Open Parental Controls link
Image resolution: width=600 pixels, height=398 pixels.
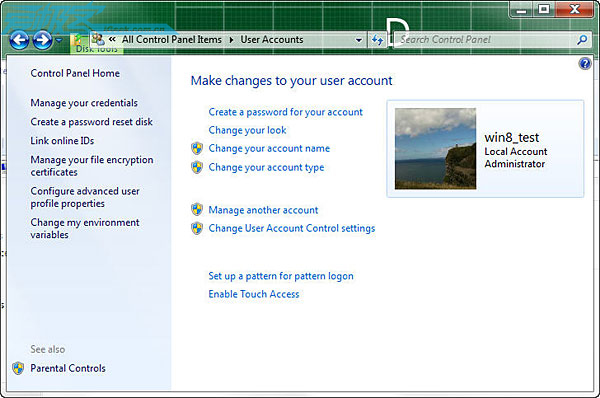pyautogui.click(x=68, y=368)
